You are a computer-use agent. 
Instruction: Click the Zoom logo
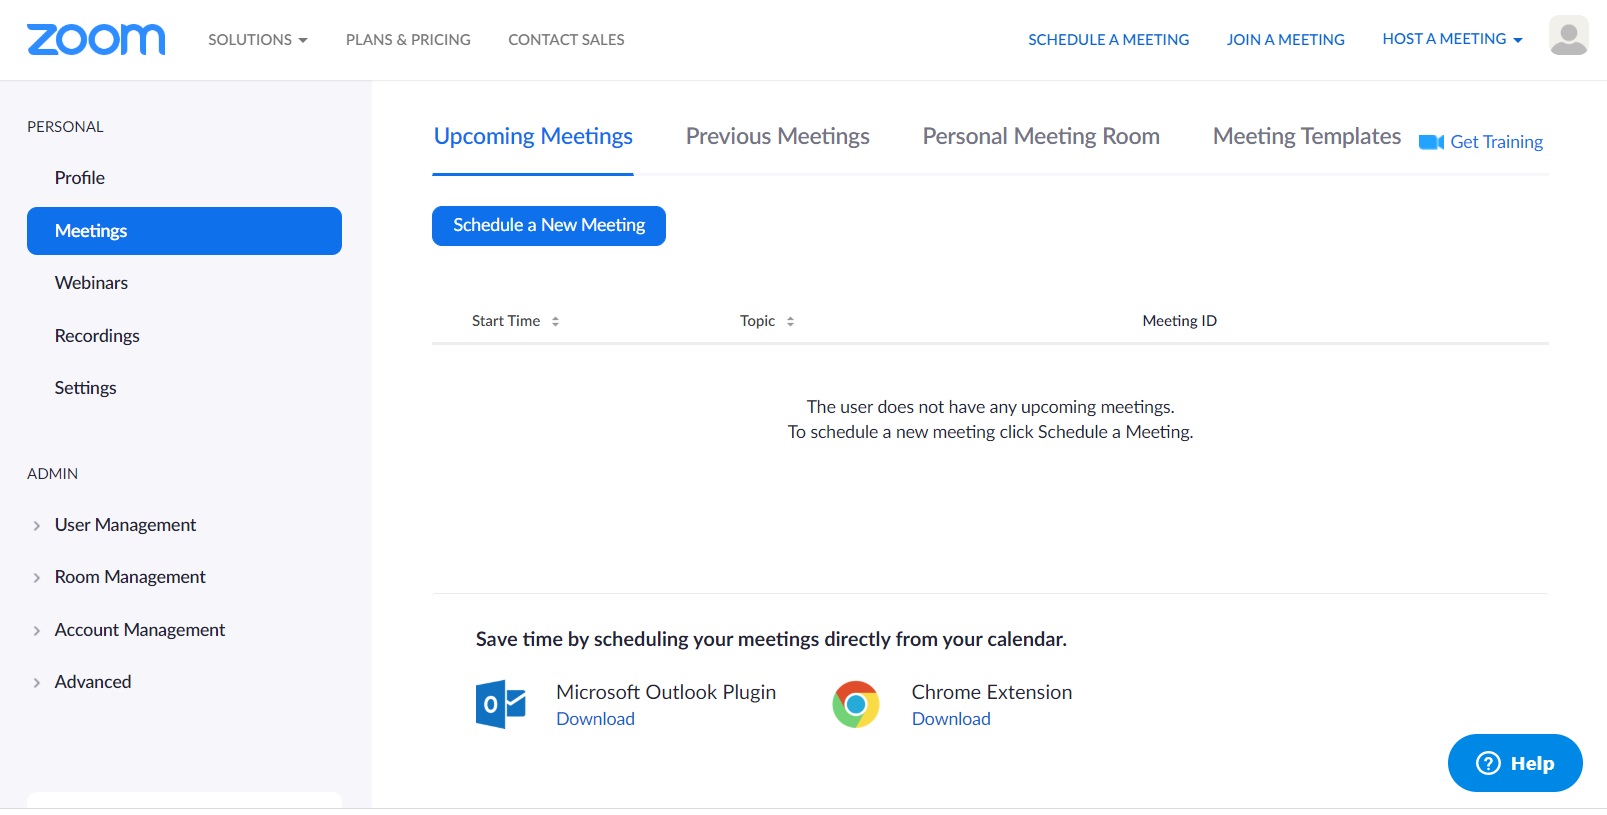[96, 39]
